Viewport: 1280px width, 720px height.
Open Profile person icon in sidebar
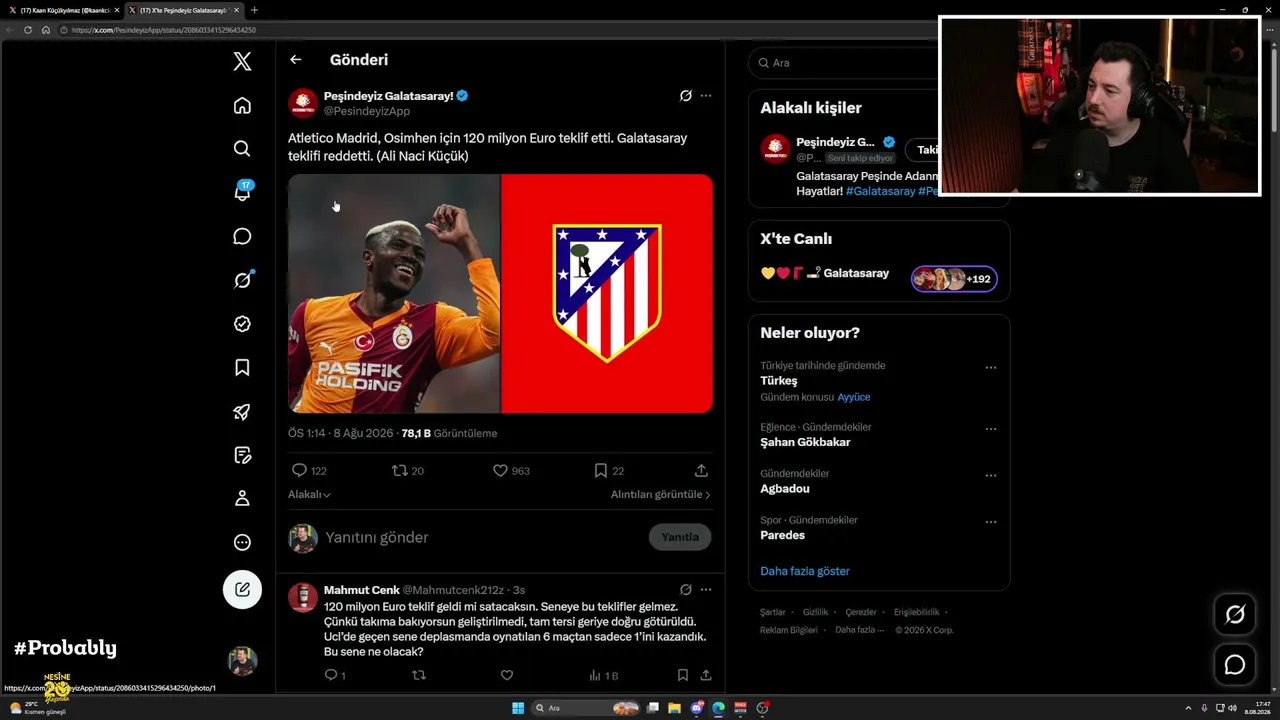point(242,498)
